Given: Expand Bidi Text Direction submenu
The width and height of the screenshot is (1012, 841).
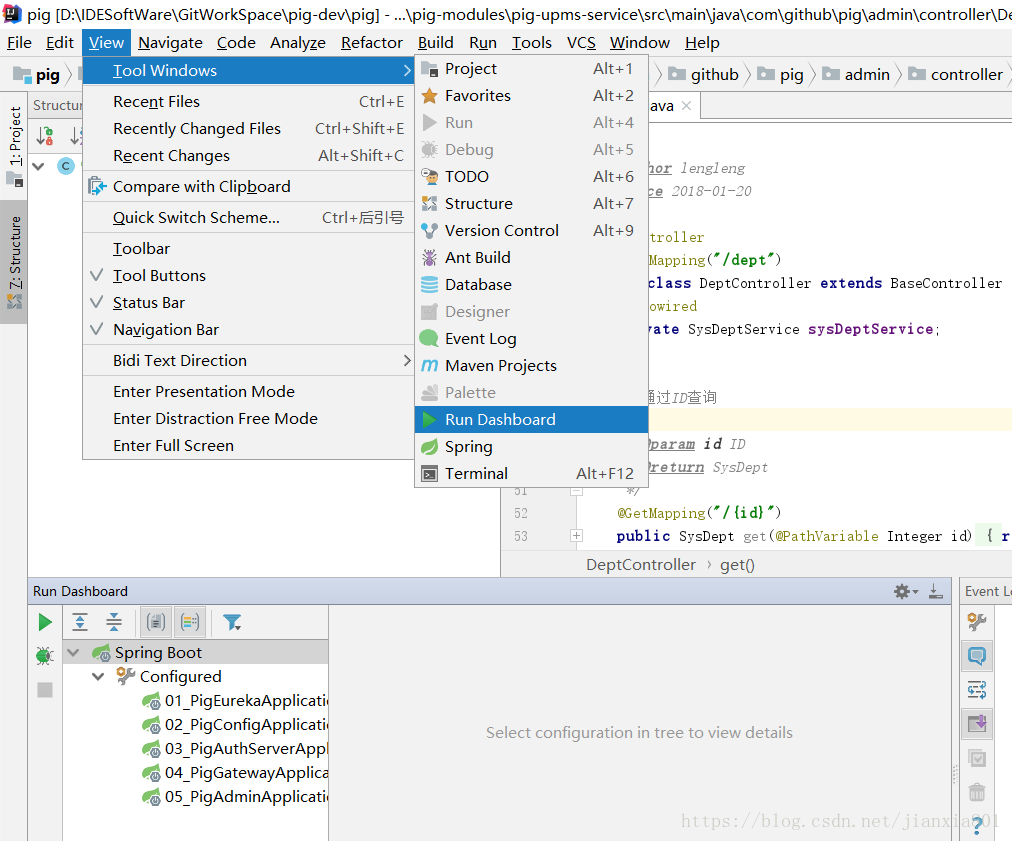Looking at the screenshot, I should tap(248, 361).
